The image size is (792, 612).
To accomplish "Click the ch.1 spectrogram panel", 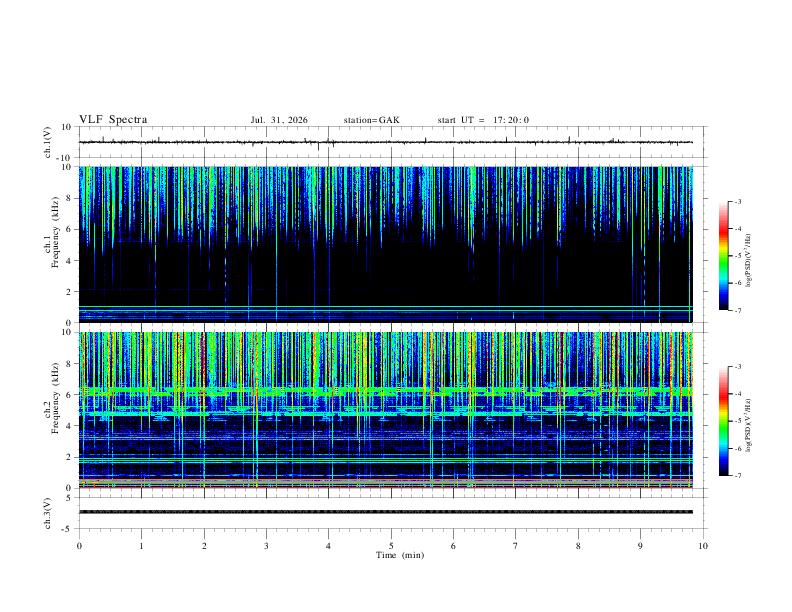I will [386, 244].
